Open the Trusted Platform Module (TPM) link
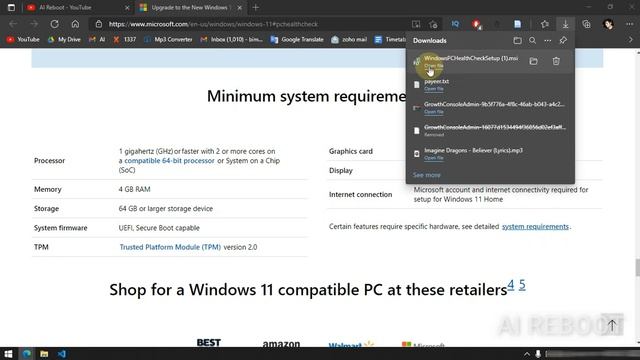The image size is (640, 360). [170, 247]
